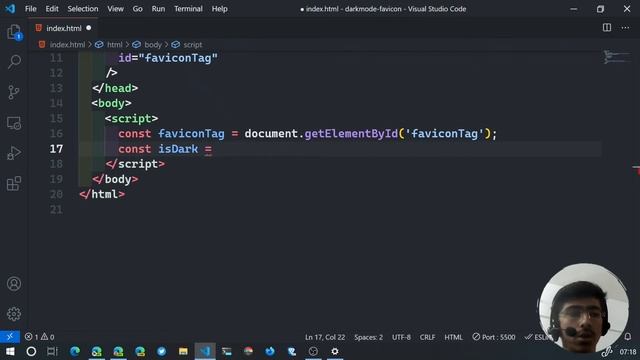Change file encoding UTF-8
640x360 pixels.
tap(401, 337)
